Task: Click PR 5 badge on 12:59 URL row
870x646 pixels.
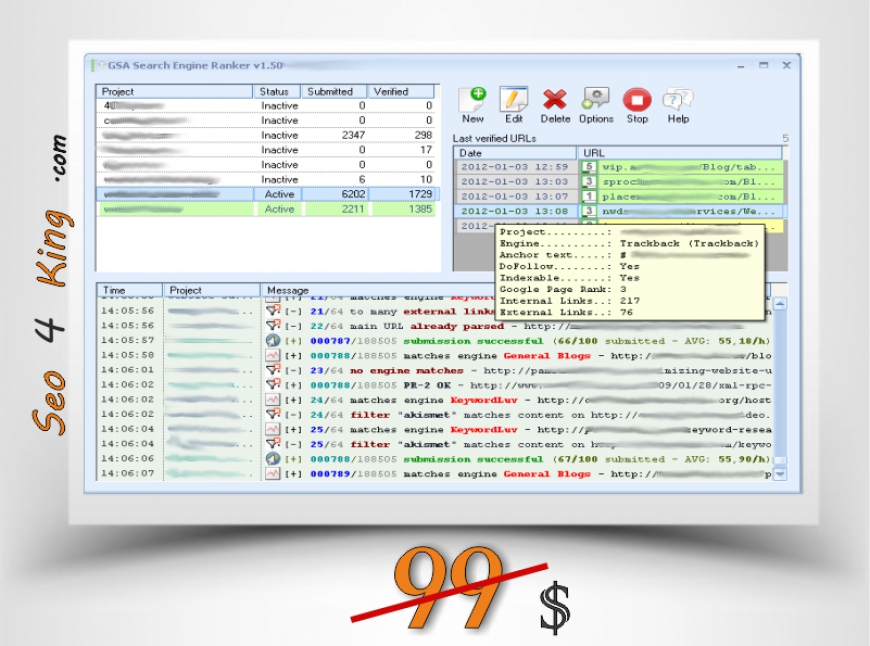Action: pyautogui.click(x=589, y=166)
